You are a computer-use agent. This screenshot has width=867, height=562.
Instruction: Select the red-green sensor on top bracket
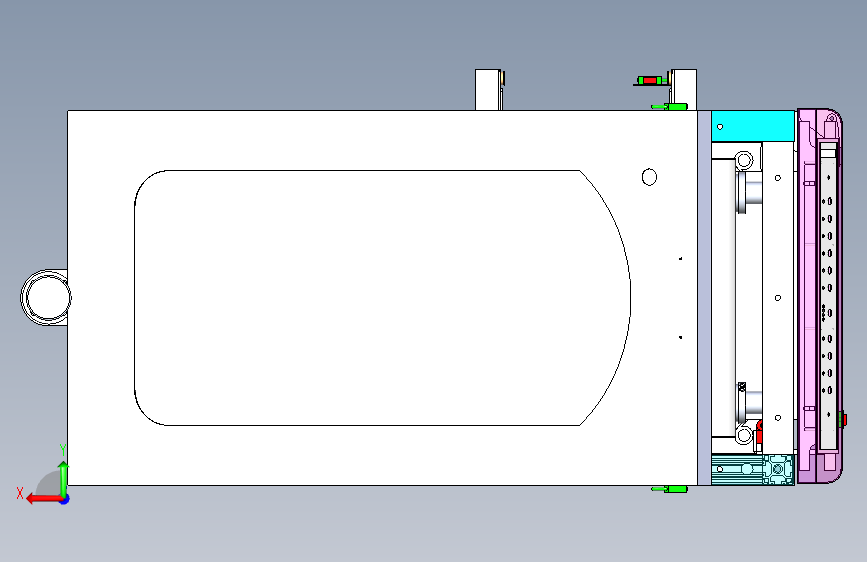pos(650,81)
